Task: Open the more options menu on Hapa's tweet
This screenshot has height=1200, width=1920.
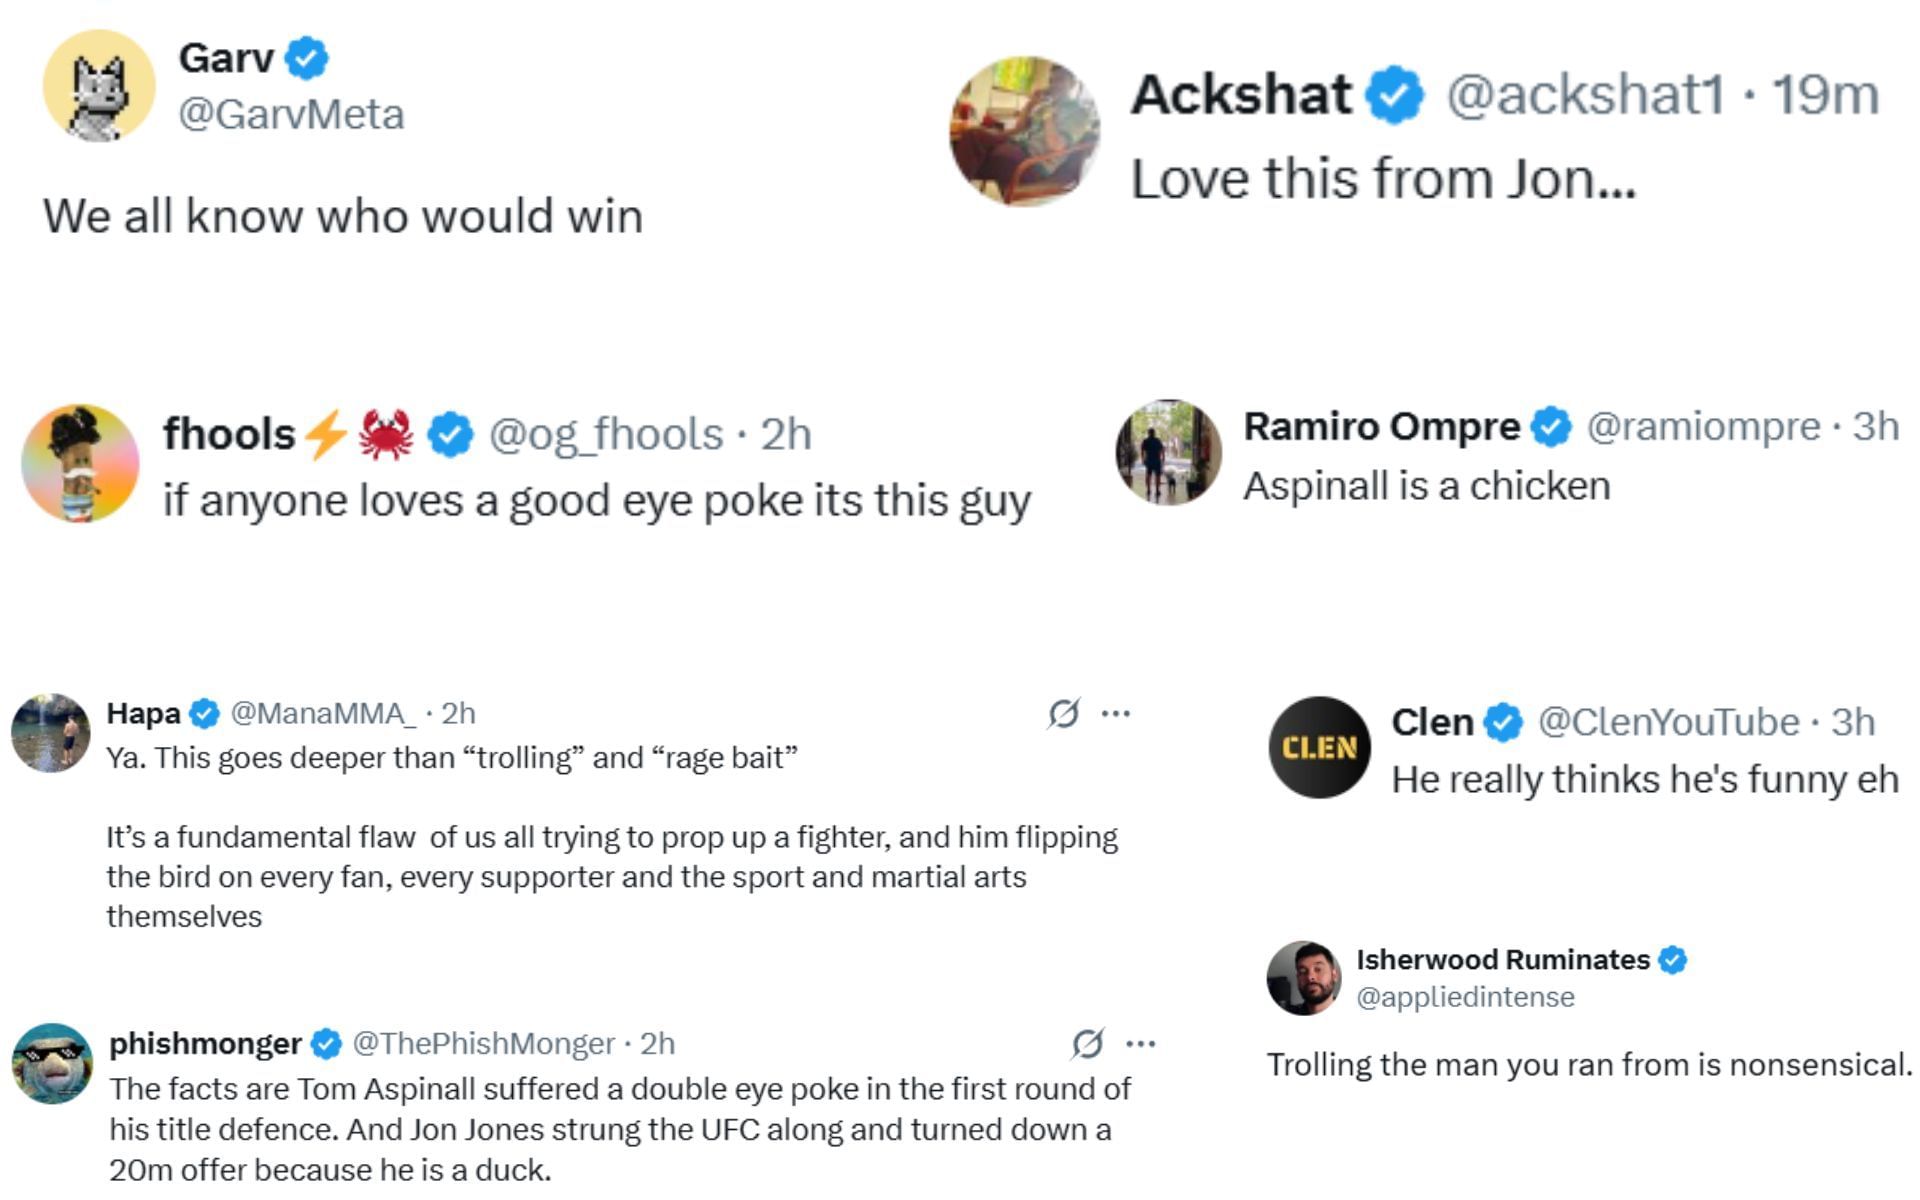Action: point(1118,714)
